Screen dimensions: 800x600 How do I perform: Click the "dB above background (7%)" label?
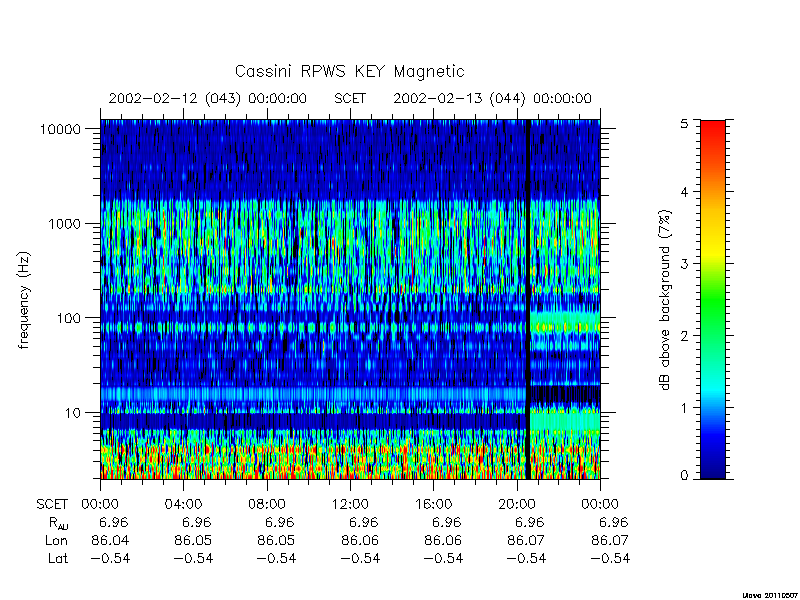coord(665,300)
